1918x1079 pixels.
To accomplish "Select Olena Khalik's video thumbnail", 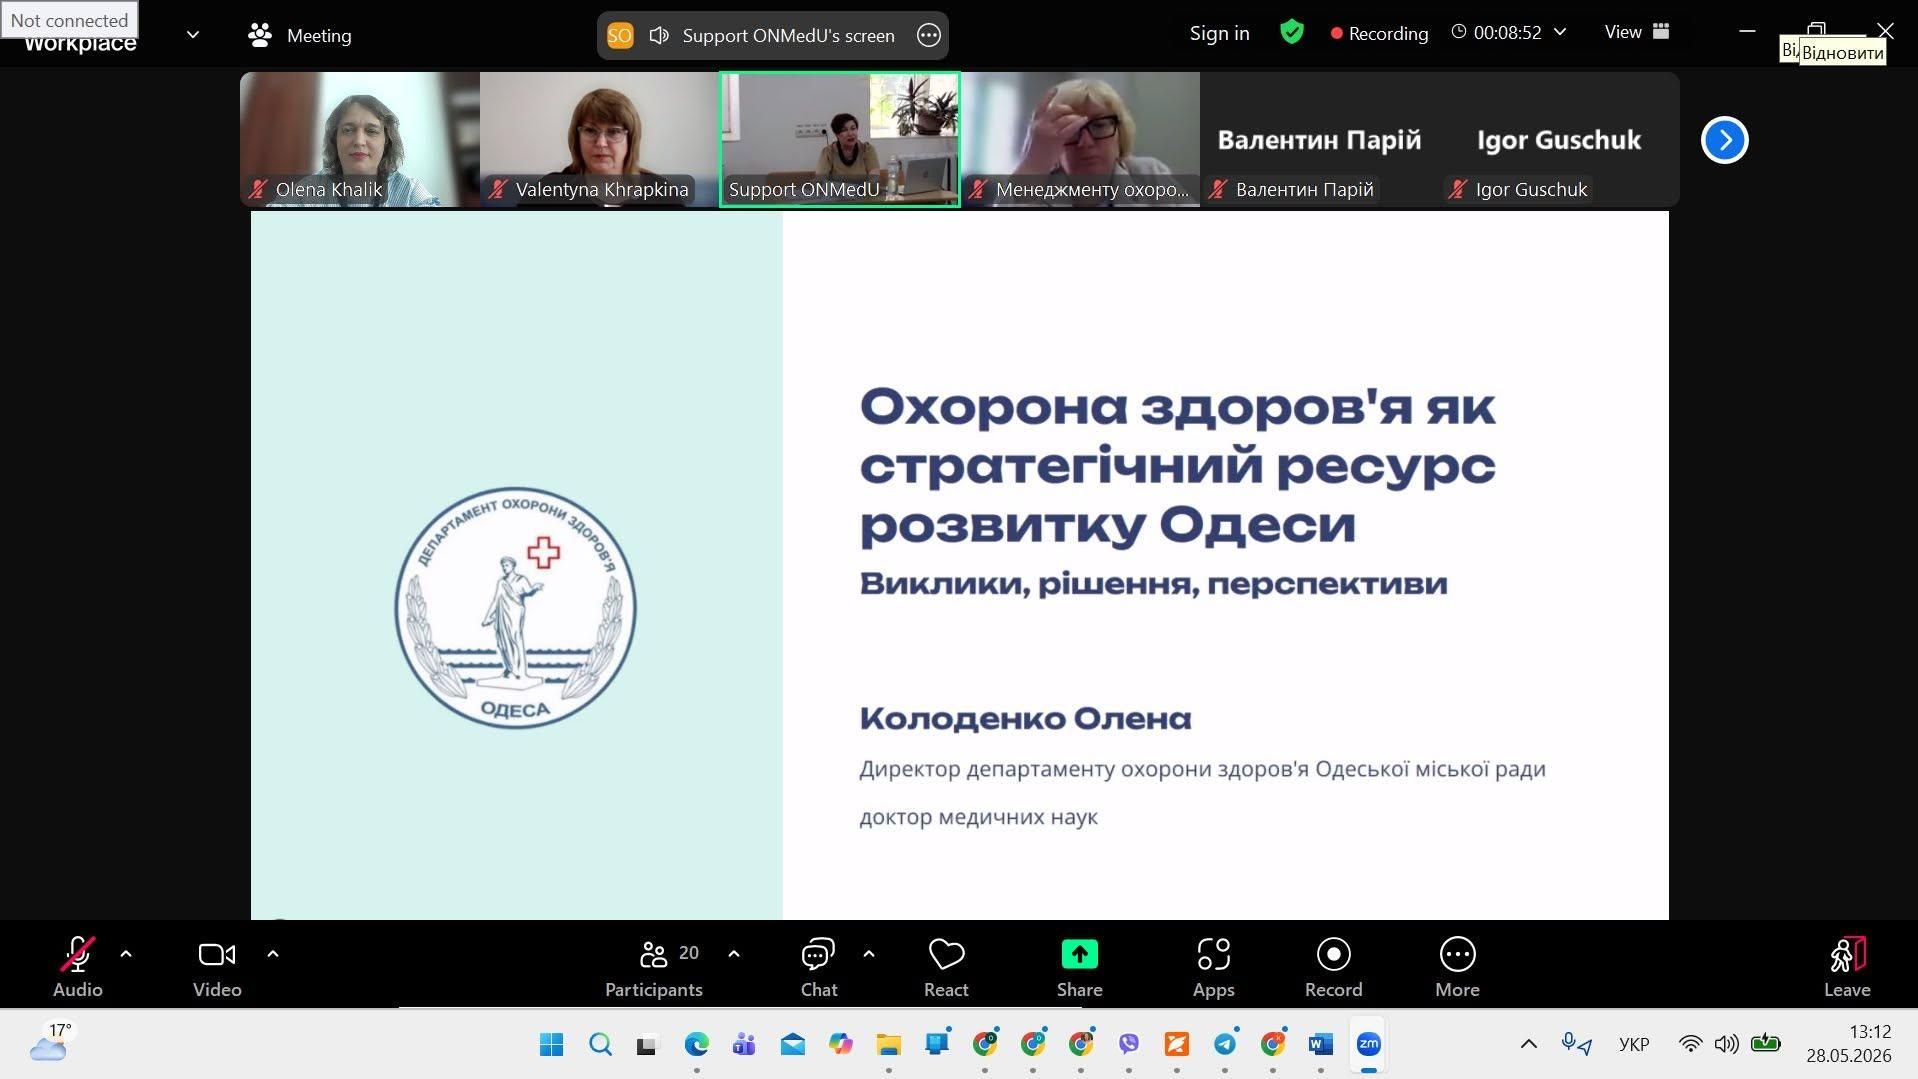I will [360, 139].
